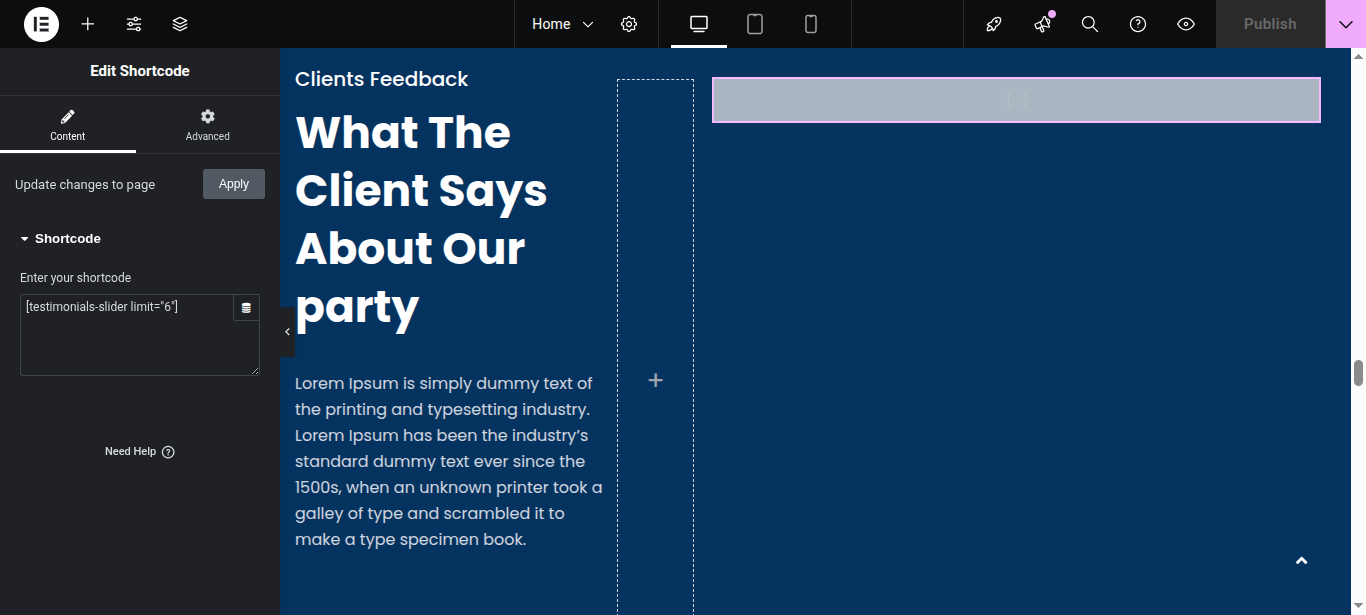Open the help question mark icon

tap(1138, 24)
